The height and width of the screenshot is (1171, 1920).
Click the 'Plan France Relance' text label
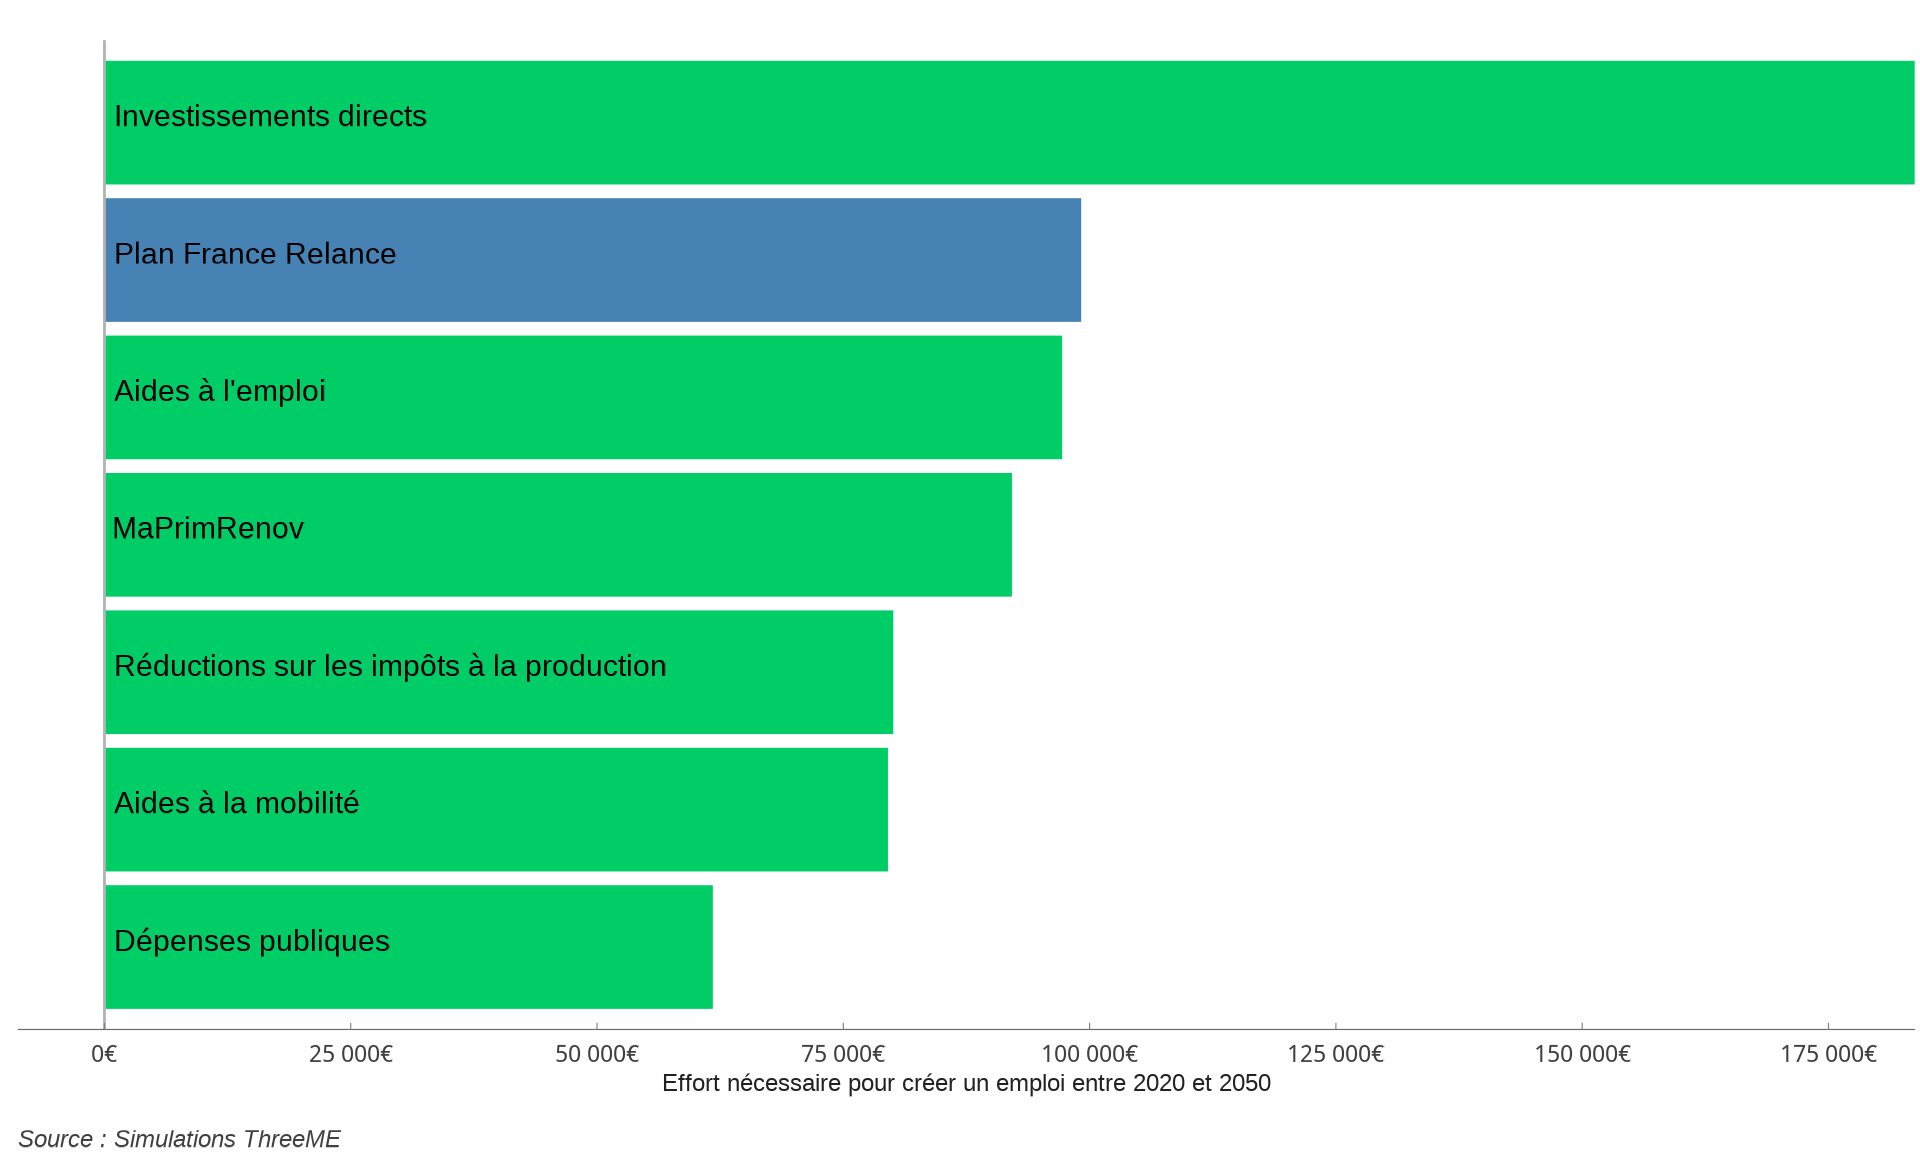point(255,254)
